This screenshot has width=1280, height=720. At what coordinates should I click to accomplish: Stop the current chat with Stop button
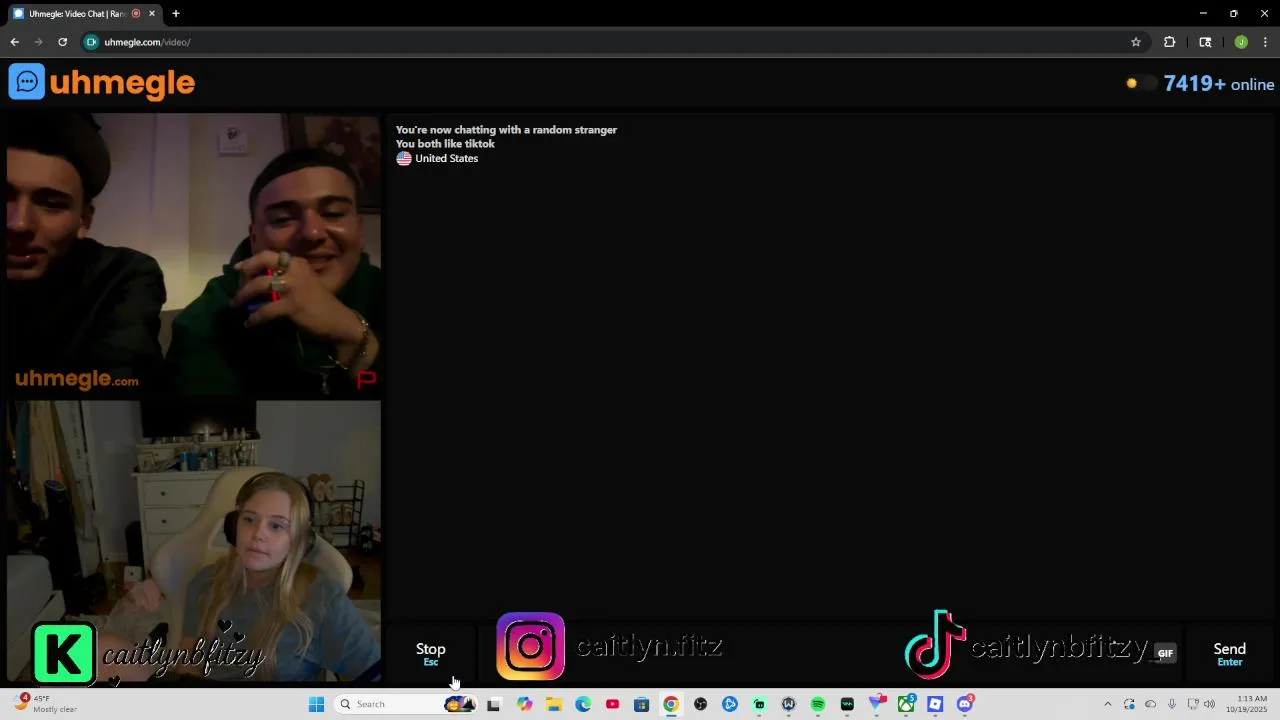(431, 654)
